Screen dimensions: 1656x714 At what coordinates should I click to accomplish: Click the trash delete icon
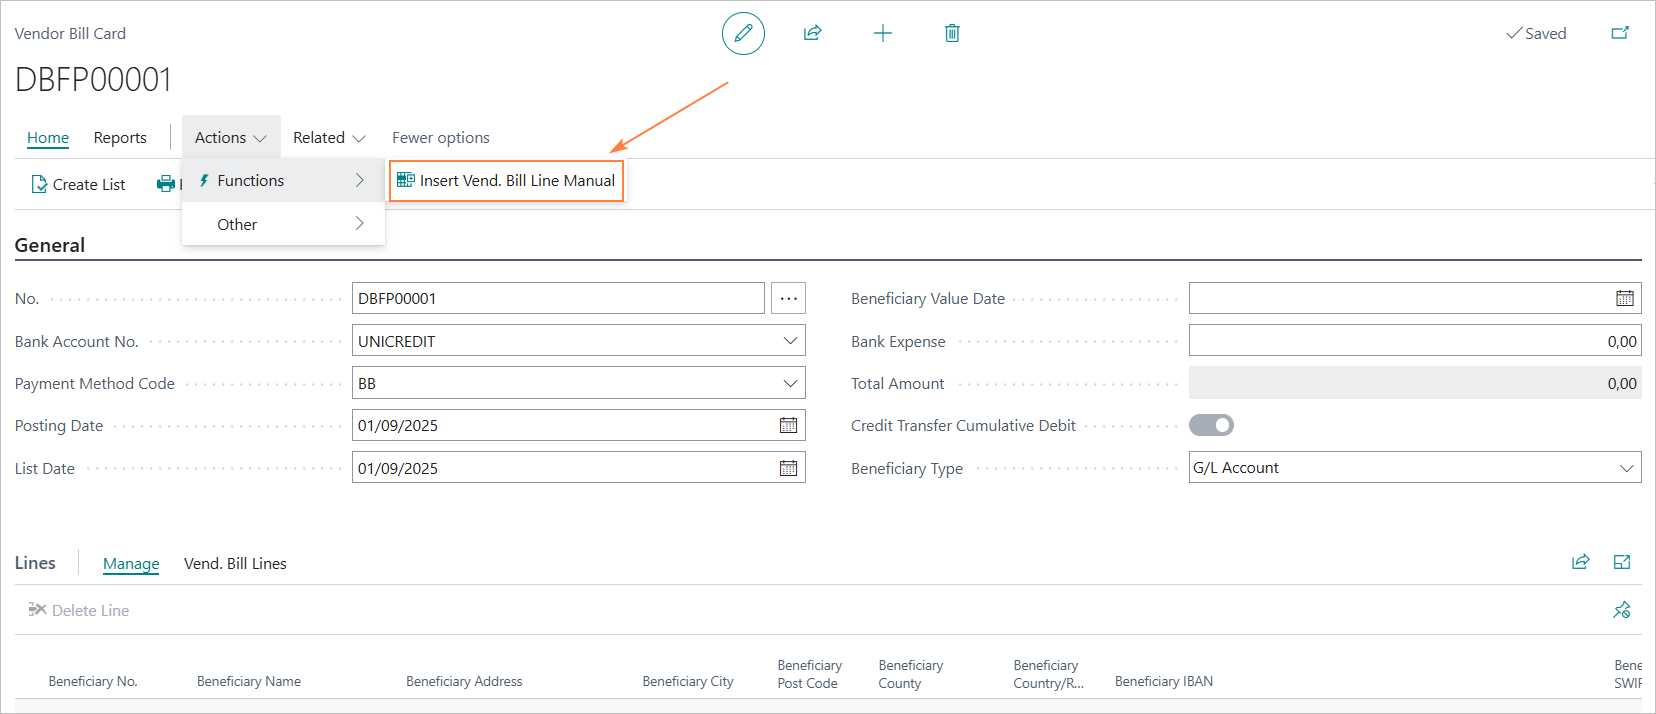[x=952, y=33]
